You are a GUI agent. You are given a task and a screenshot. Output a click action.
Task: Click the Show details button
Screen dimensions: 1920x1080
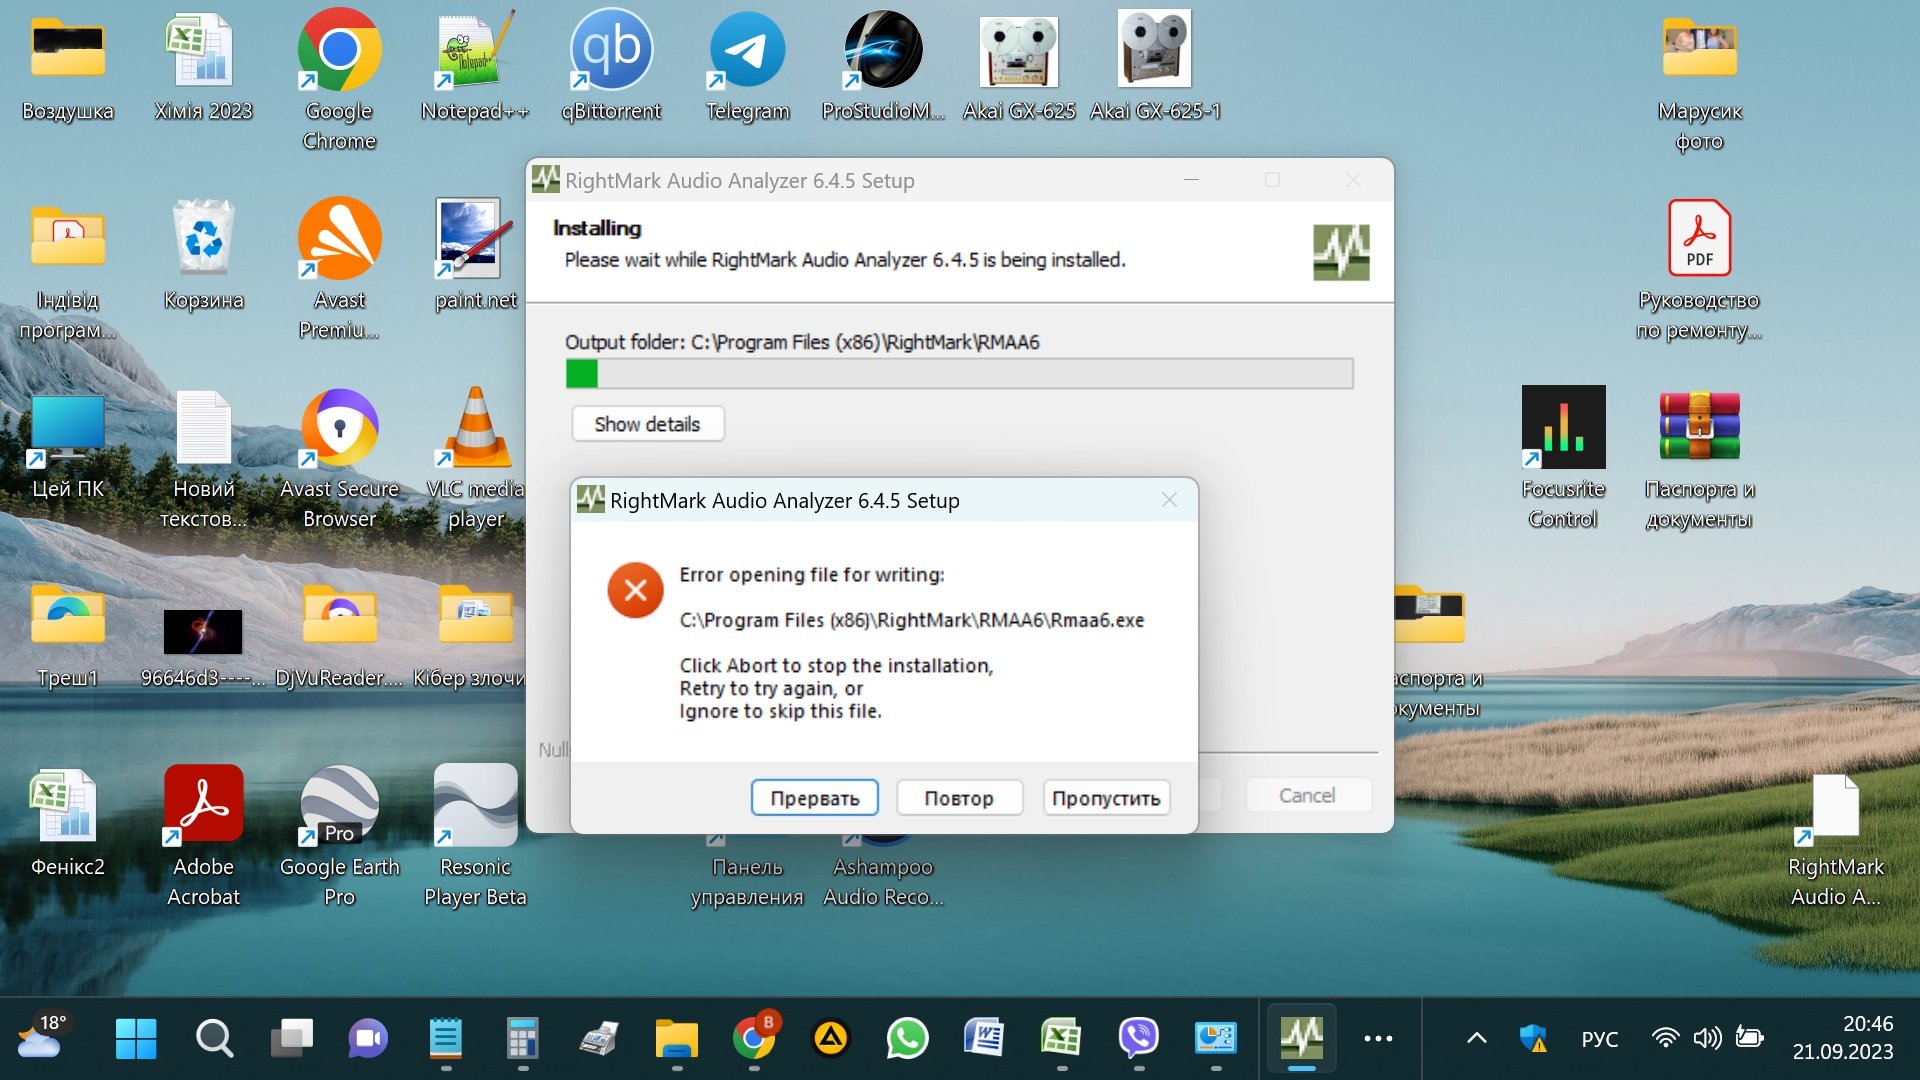pos(647,424)
